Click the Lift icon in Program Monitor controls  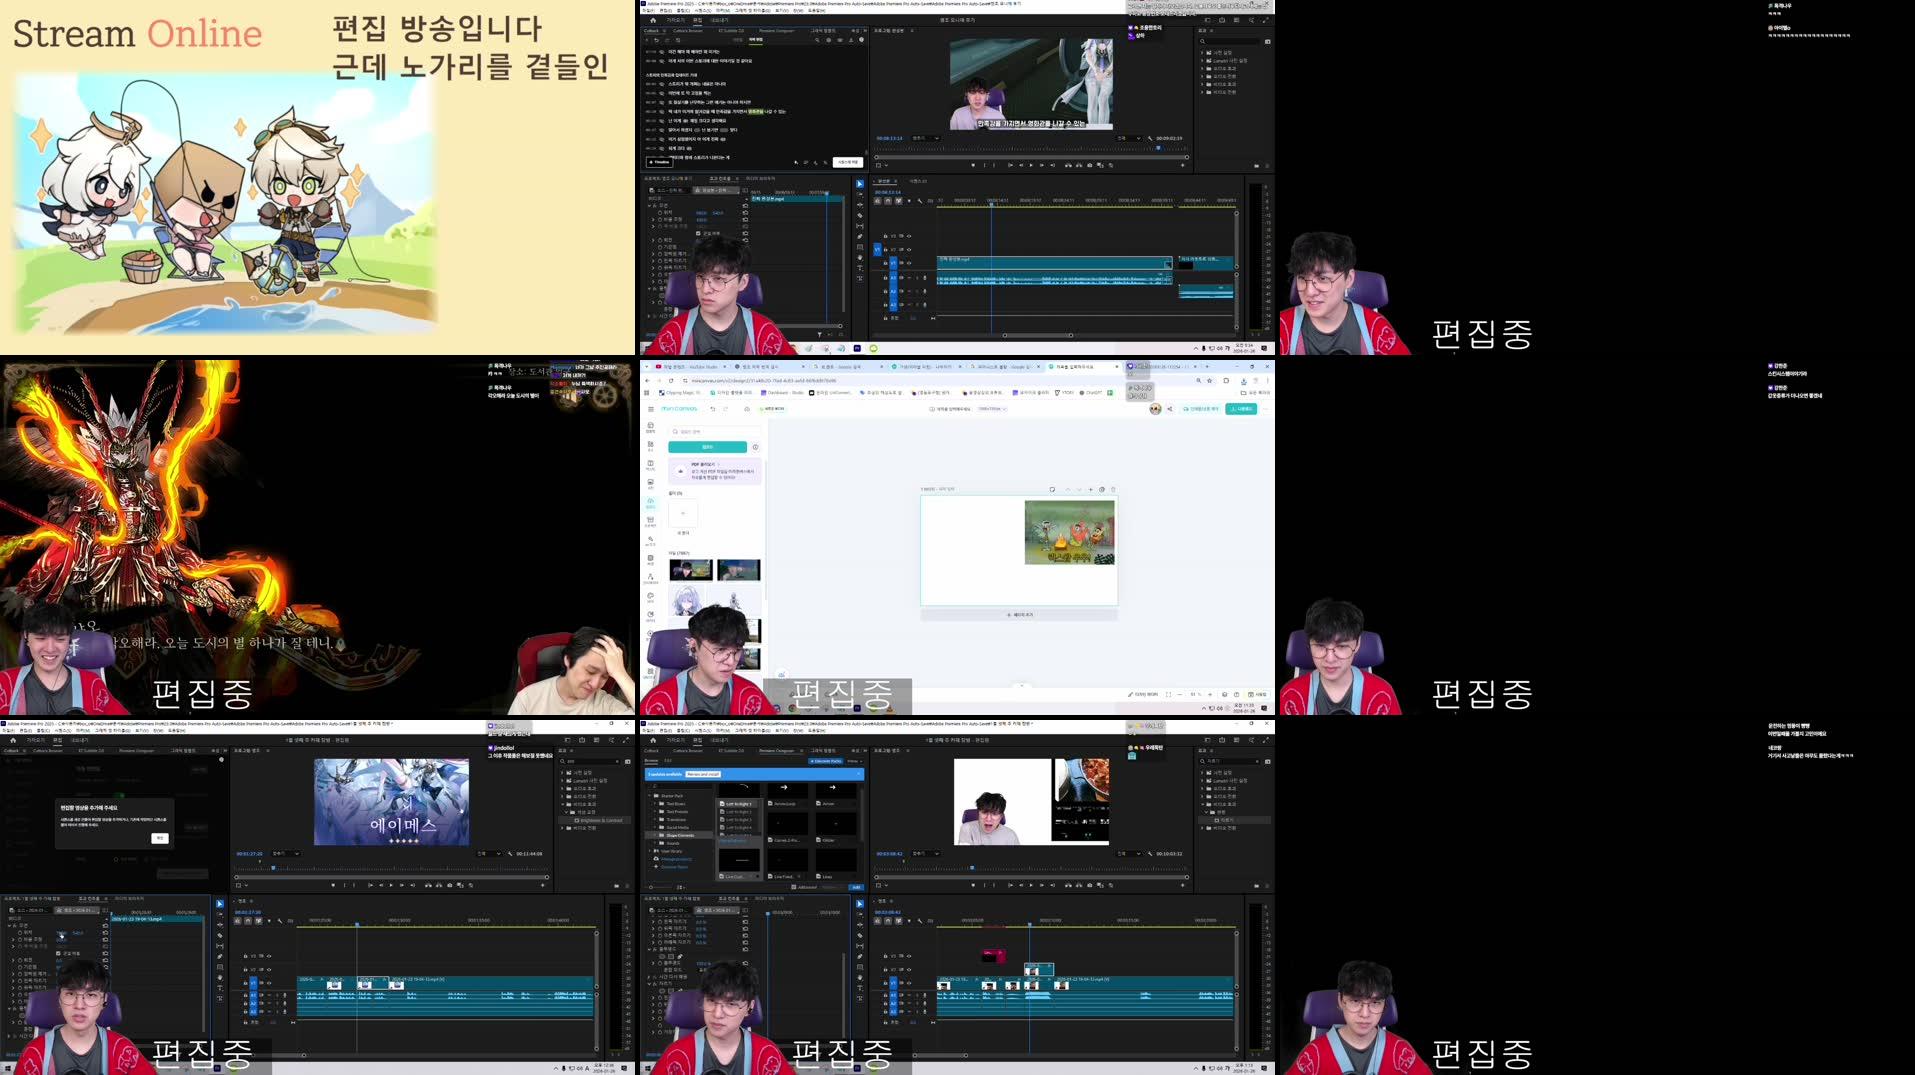pyautogui.click(x=1068, y=164)
